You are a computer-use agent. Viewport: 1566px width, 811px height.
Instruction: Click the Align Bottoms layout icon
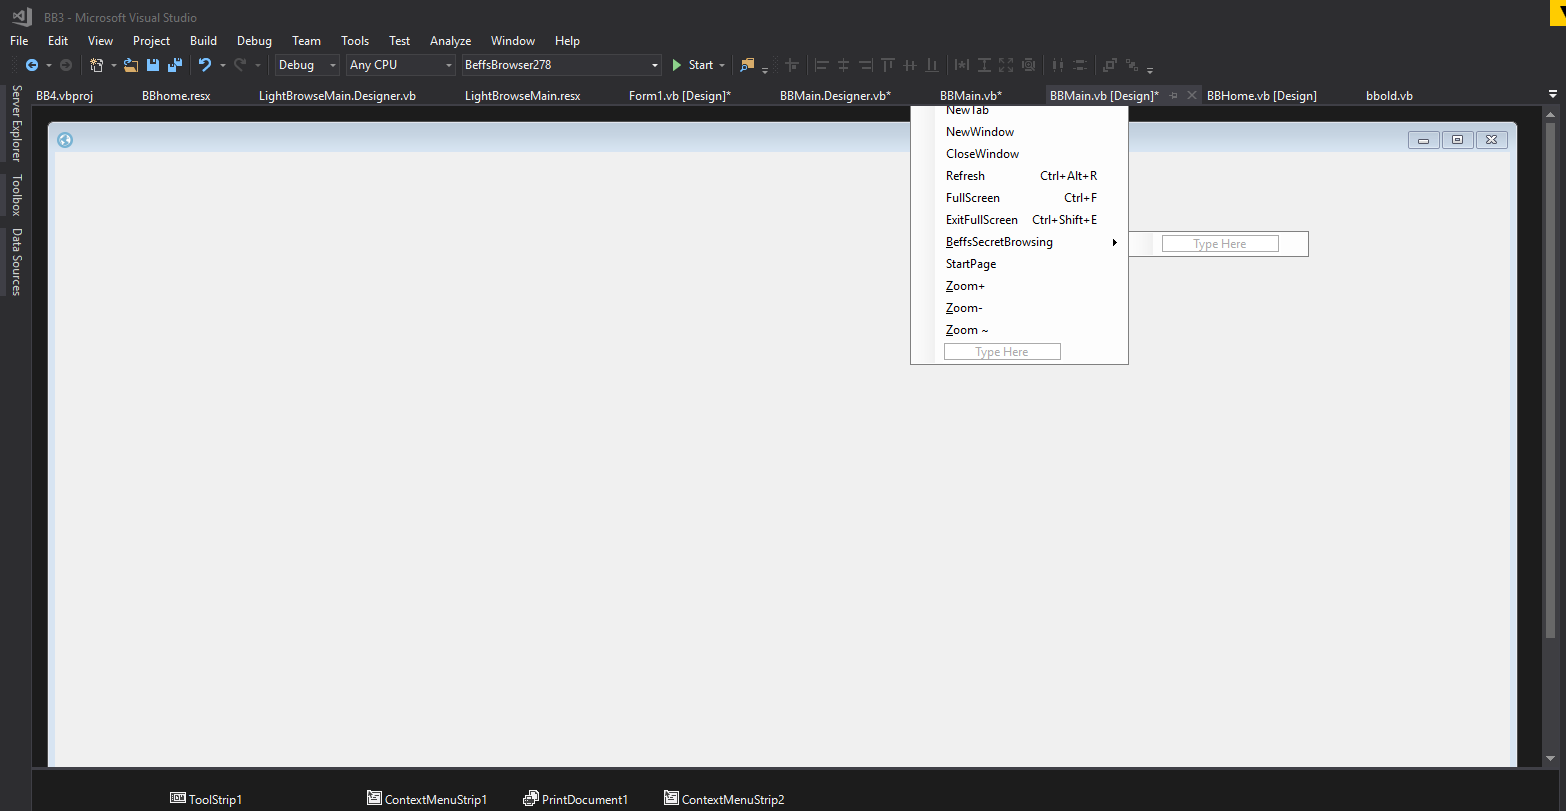(932, 65)
